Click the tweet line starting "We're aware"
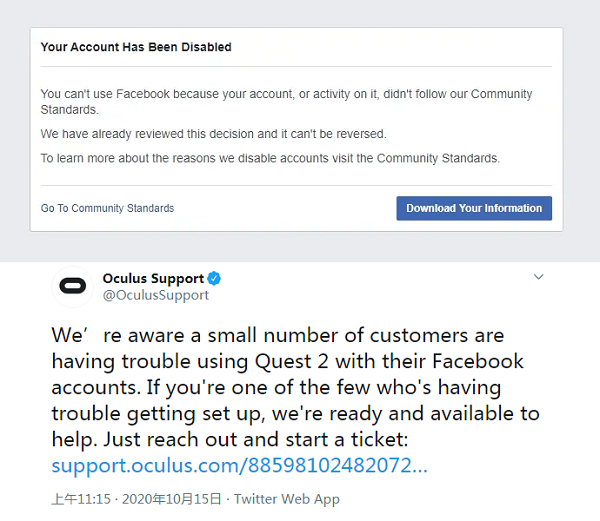The image size is (600, 521). (x=278, y=335)
